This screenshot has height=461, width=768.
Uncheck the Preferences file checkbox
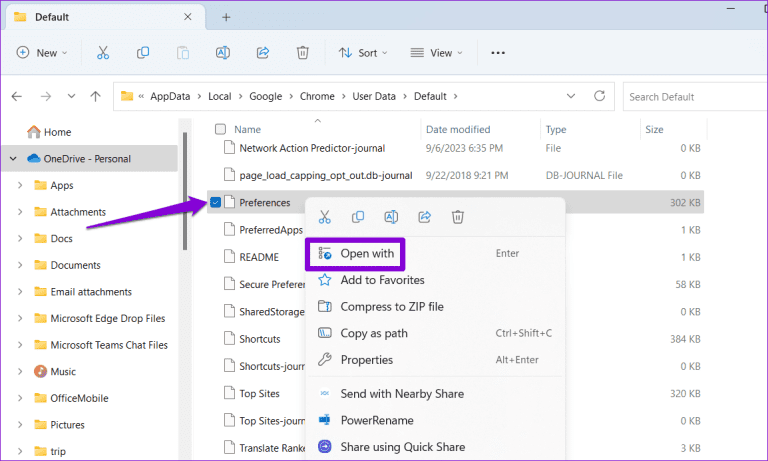[216, 203]
